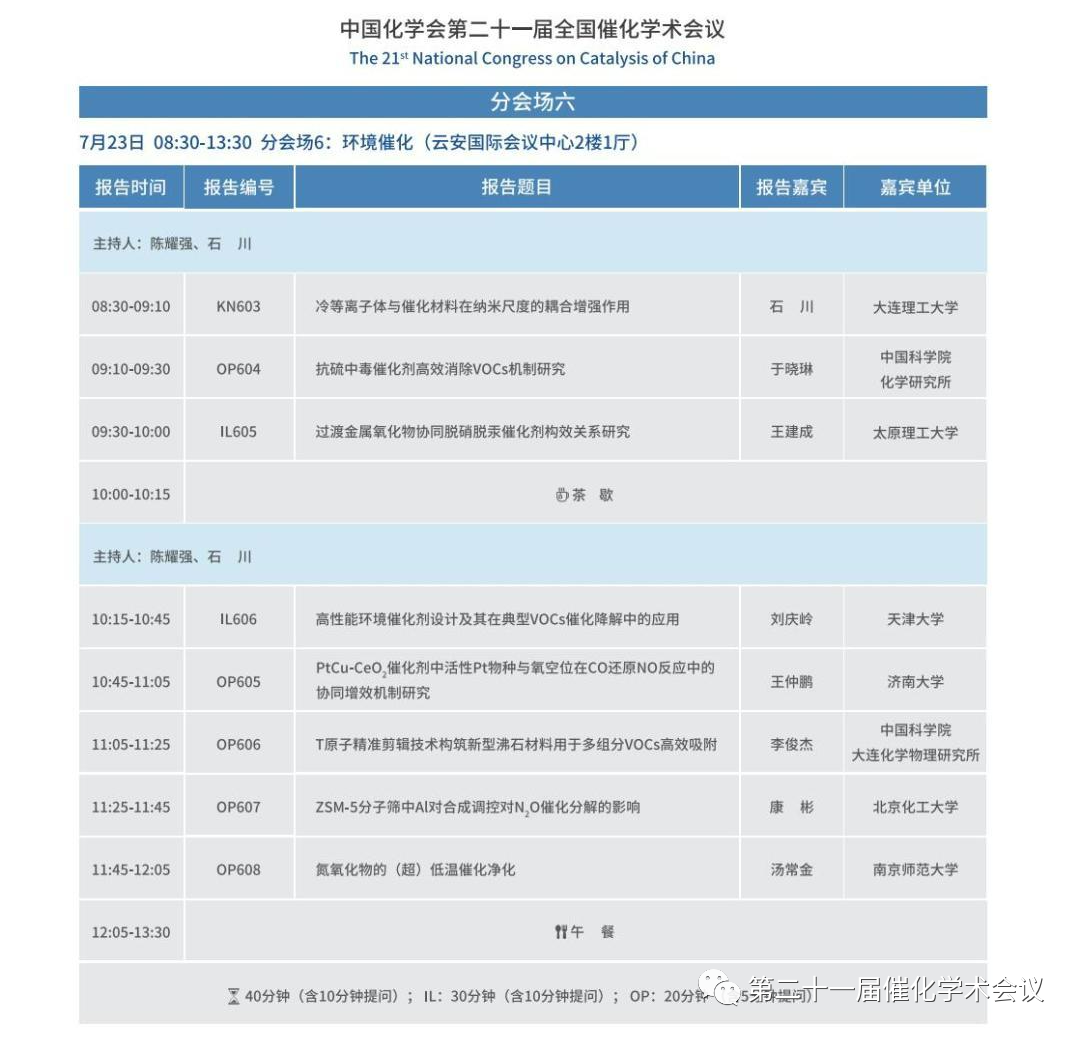This screenshot has width=1080, height=1038.
Task: Click the title T原子精准剪辑技术构筑新型沸石材料
Action: tap(517, 745)
